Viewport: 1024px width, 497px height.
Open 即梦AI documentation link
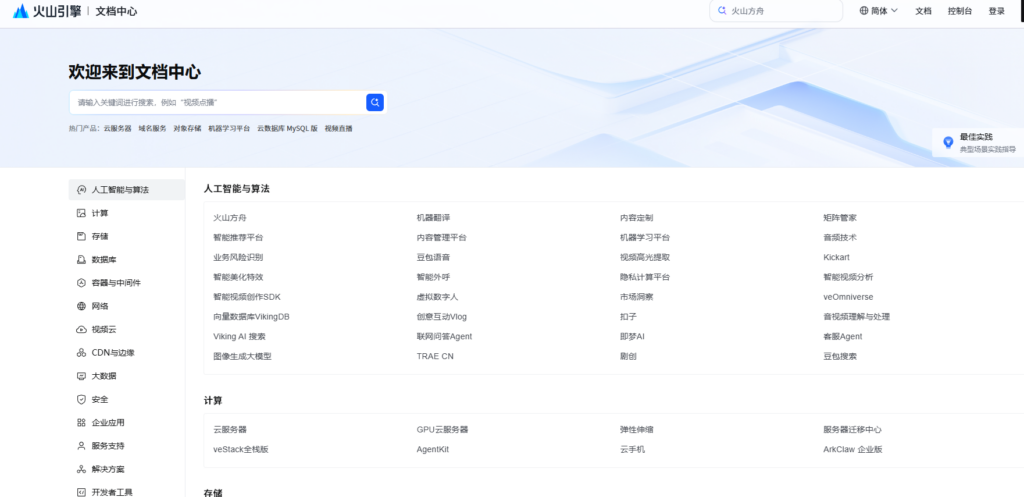click(633, 336)
